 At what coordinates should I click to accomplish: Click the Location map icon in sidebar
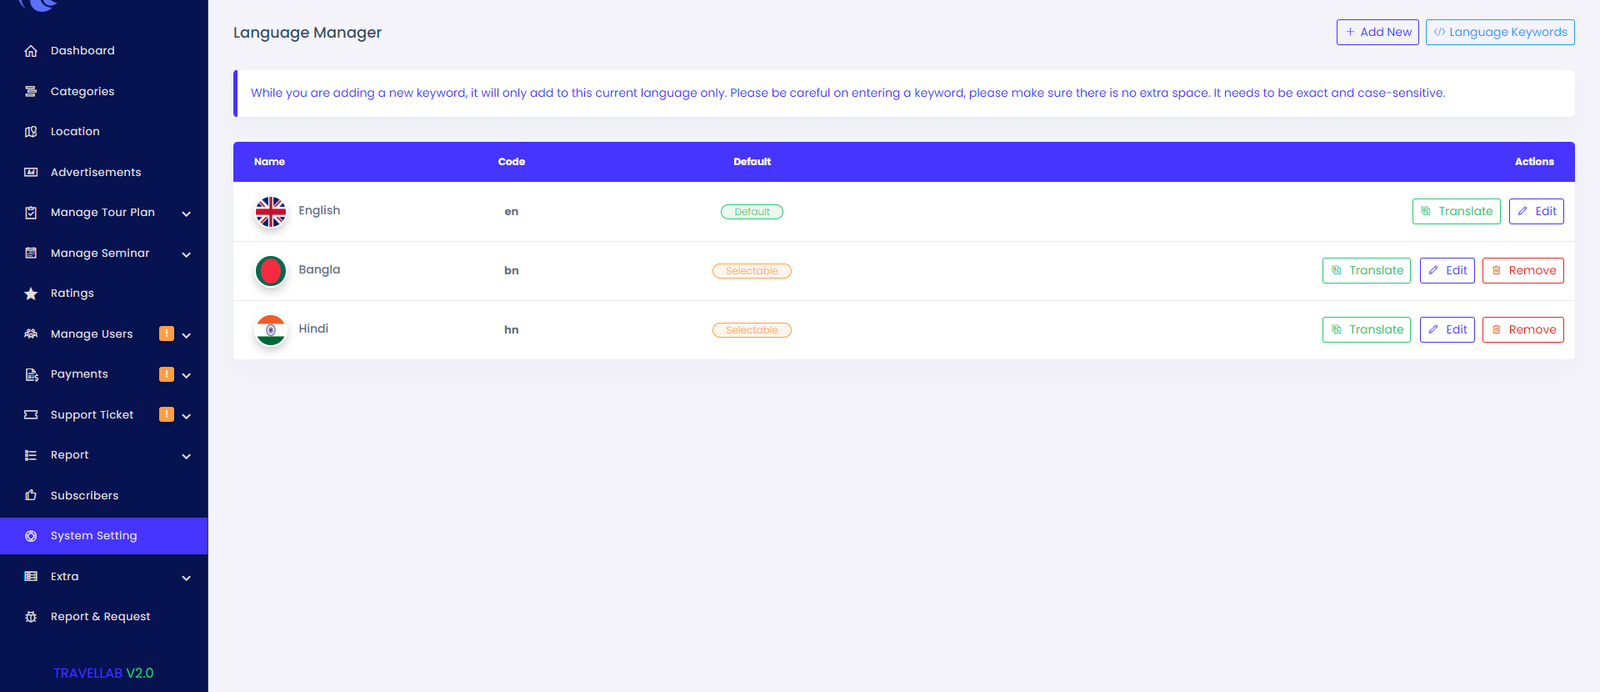tap(31, 132)
